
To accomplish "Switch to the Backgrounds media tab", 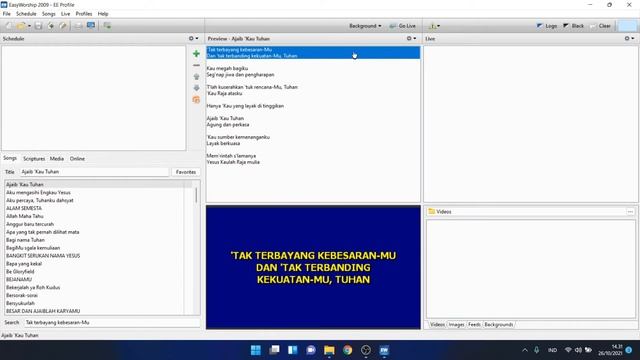I will click(x=498, y=324).
